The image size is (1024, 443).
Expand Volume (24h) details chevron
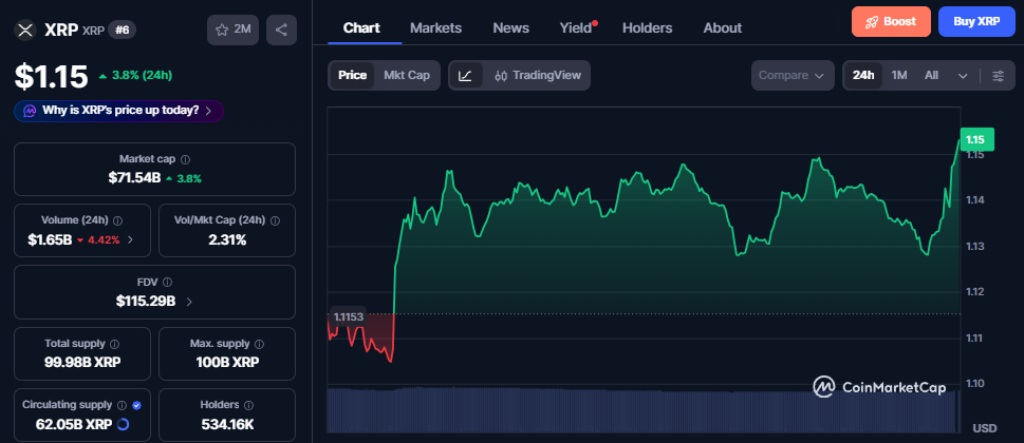pos(130,240)
